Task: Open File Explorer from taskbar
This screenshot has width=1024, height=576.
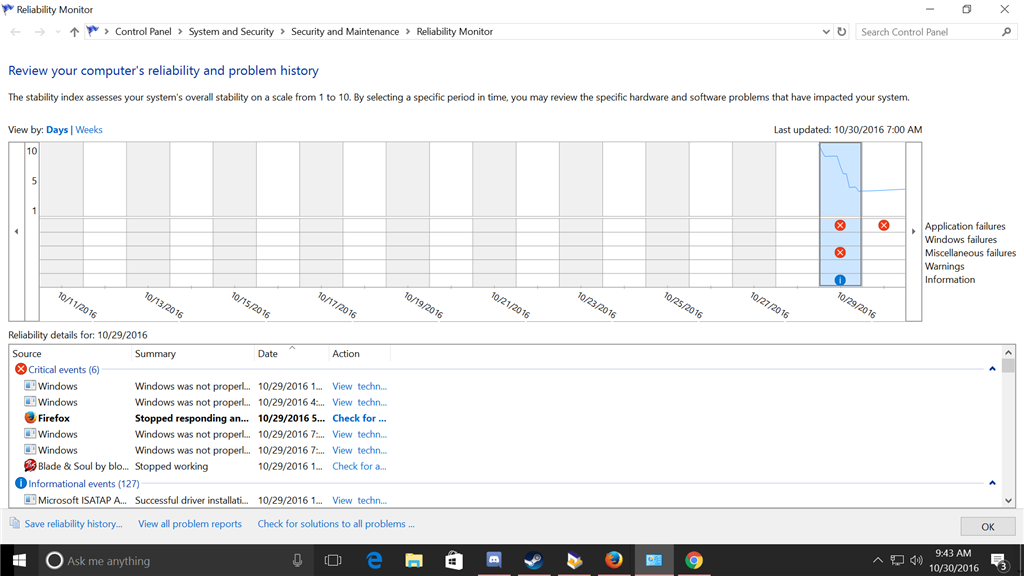Action: tap(414, 560)
